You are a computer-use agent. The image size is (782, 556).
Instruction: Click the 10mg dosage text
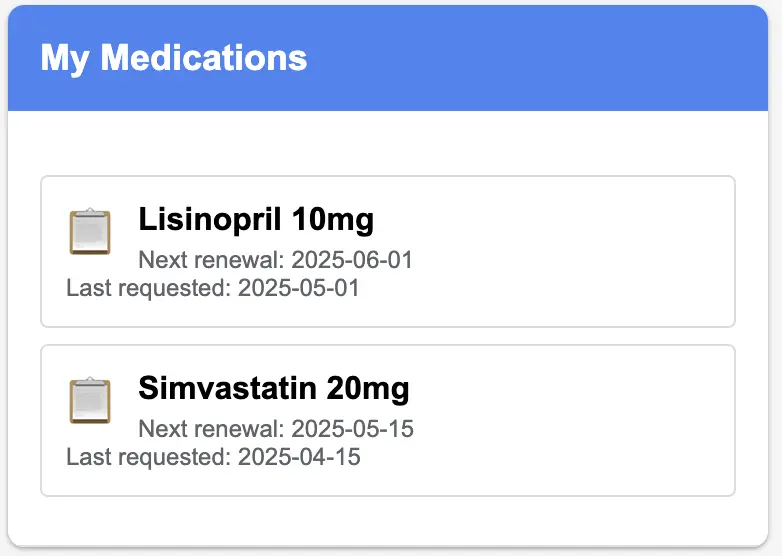pos(333,219)
